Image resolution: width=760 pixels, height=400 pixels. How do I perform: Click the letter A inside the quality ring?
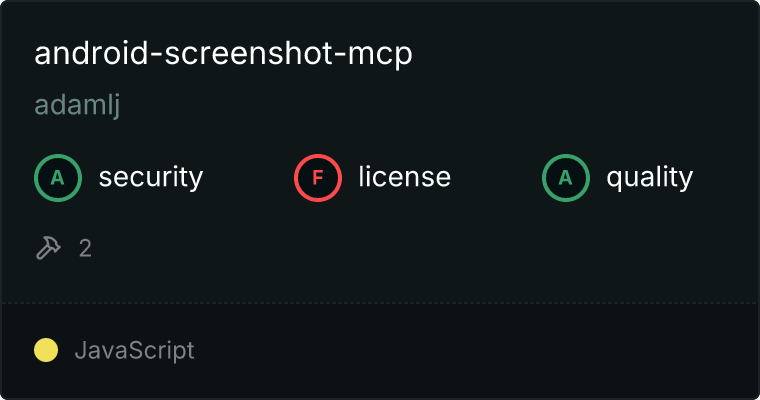566,178
